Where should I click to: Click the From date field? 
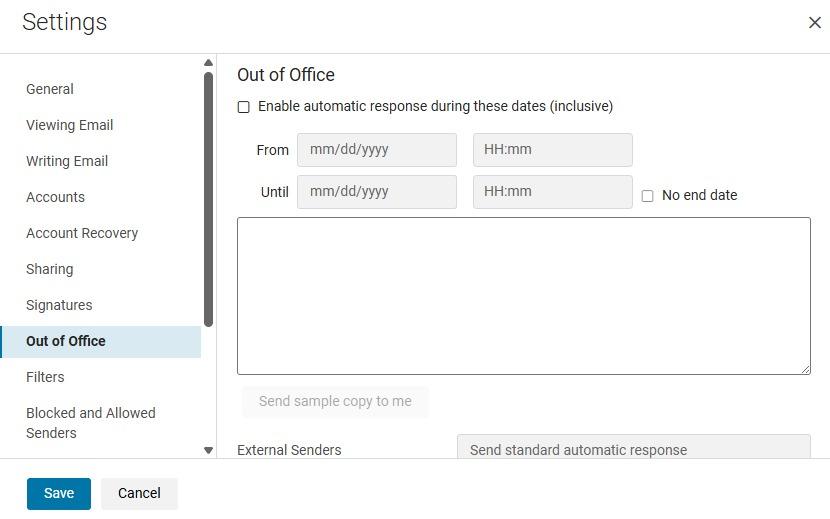(376, 150)
